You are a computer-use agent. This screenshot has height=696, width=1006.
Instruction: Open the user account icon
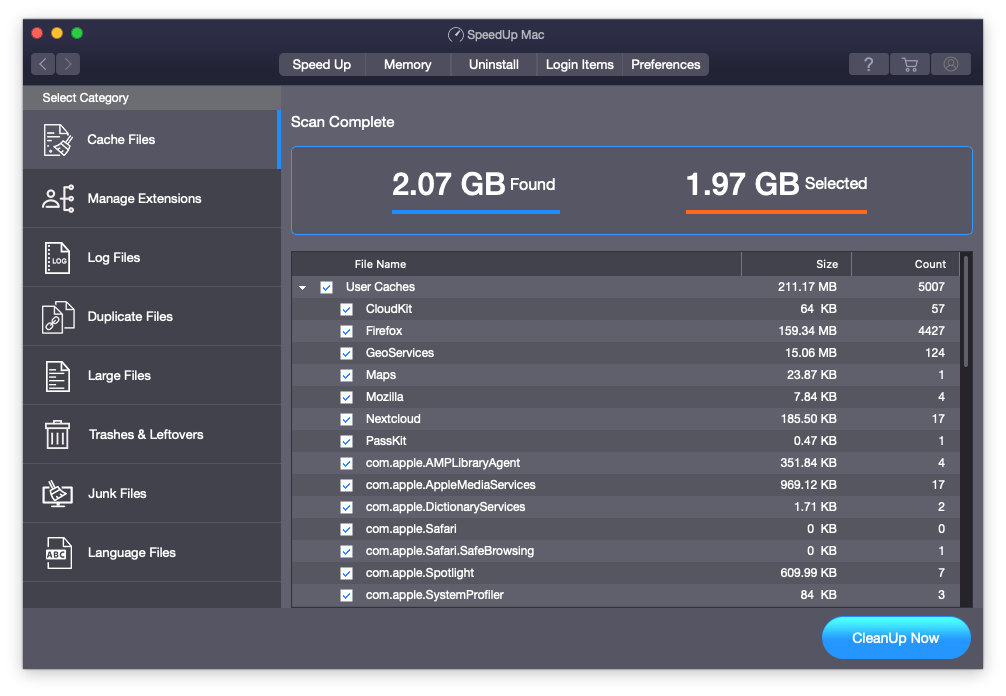click(951, 64)
